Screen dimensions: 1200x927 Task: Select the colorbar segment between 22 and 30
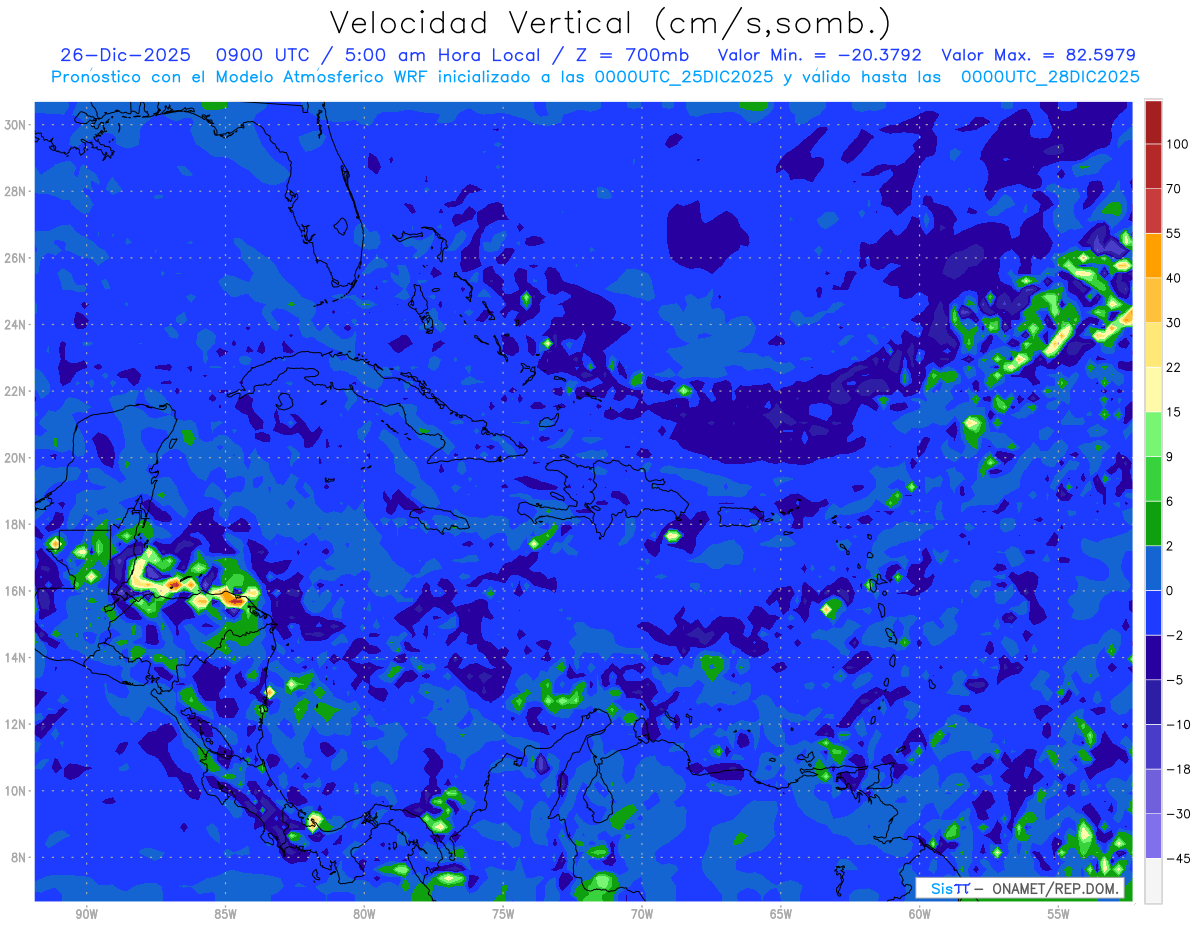1153,345
